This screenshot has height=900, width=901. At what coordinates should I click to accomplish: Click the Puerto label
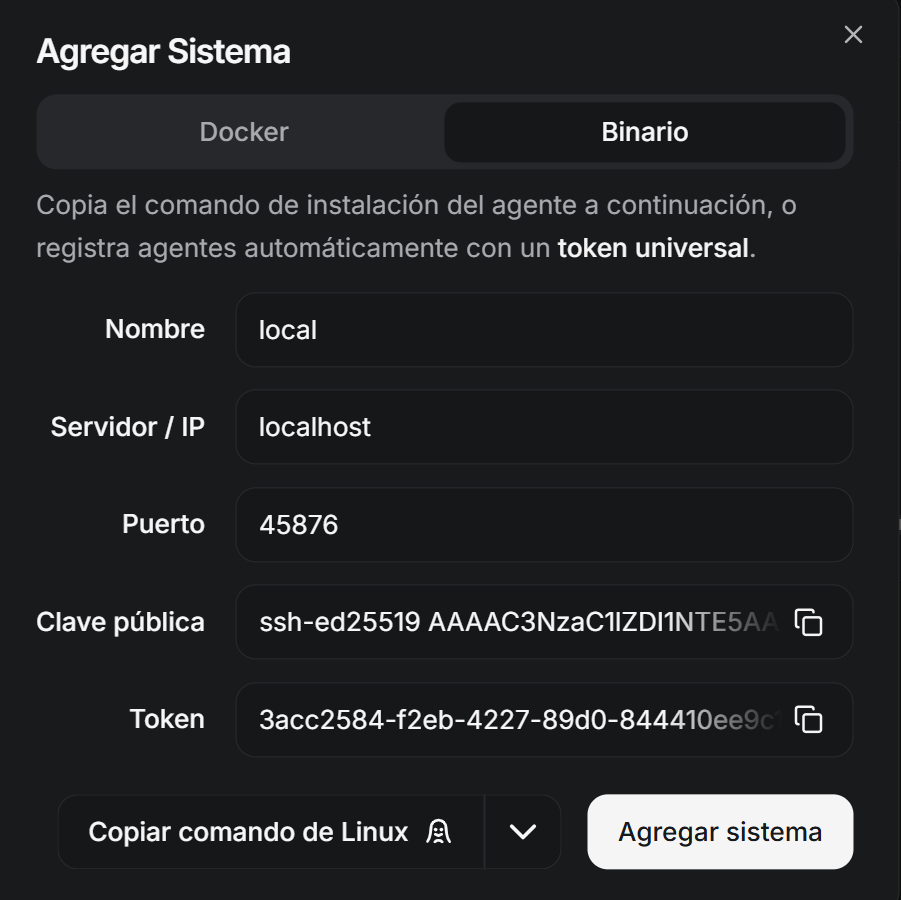click(x=163, y=525)
